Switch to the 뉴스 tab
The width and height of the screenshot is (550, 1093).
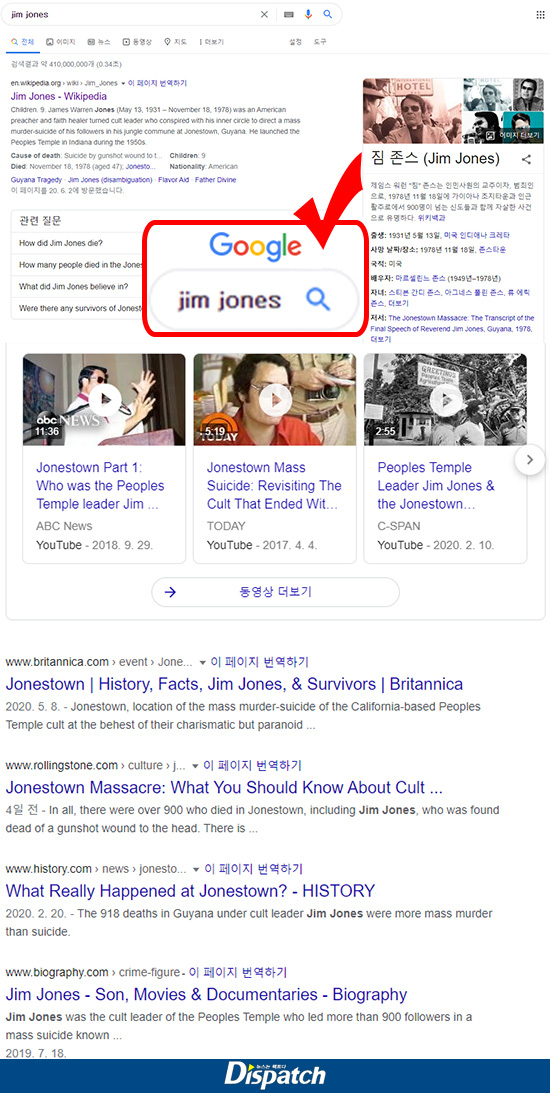click(x=100, y=42)
